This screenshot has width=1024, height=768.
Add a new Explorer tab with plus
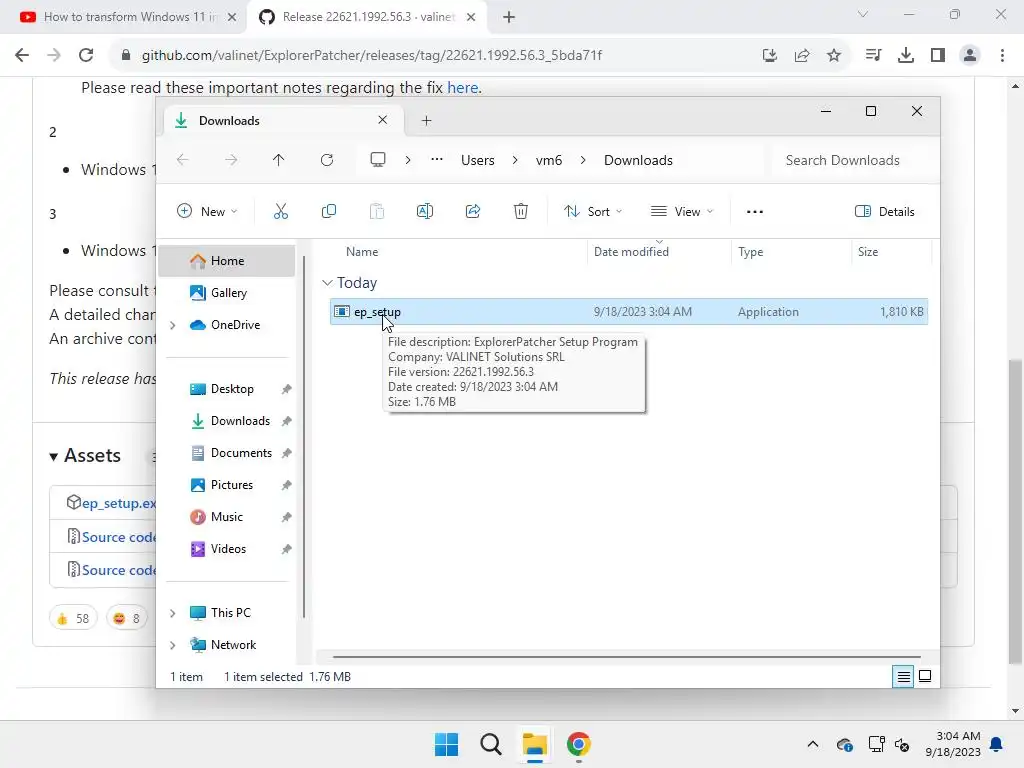(x=426, y=120)
